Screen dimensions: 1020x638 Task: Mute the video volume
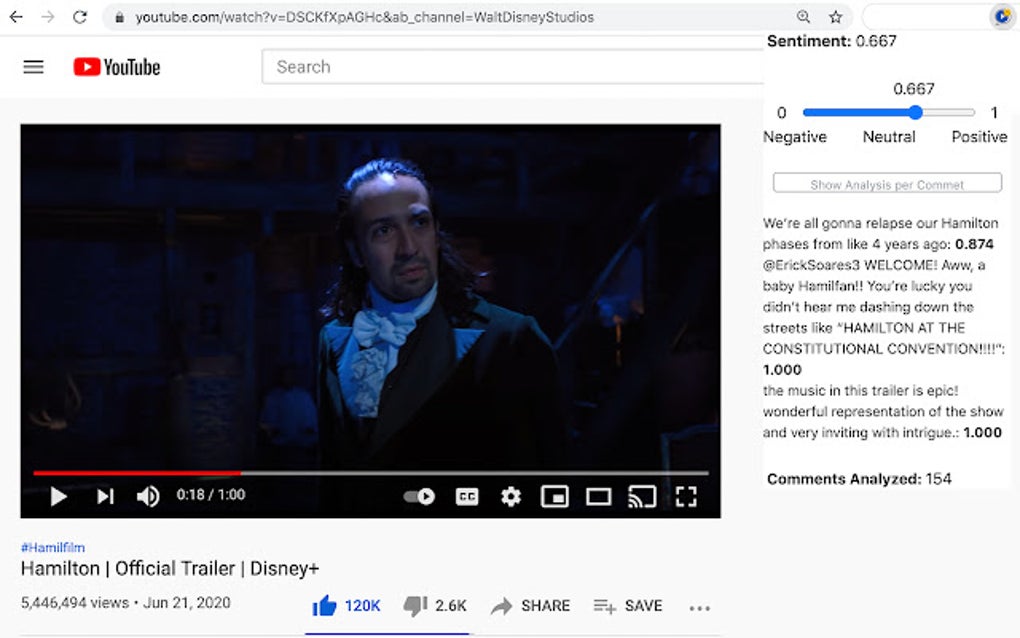coord(148,496)
